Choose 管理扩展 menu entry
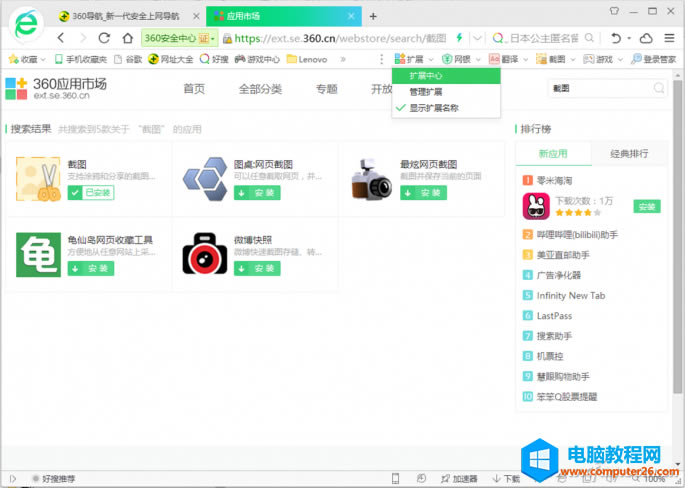Image resolution: width=685 pixels, height=488 pixels. point(425,92)
